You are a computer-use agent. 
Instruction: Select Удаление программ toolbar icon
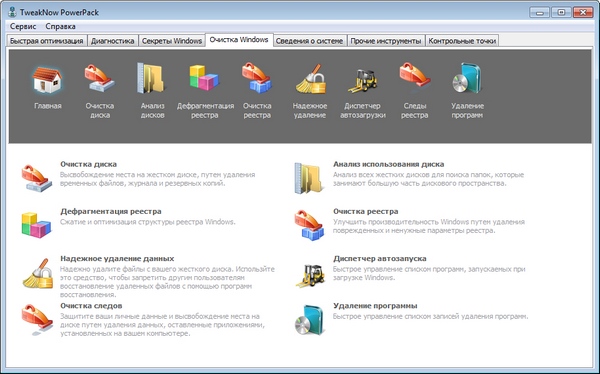467,78
